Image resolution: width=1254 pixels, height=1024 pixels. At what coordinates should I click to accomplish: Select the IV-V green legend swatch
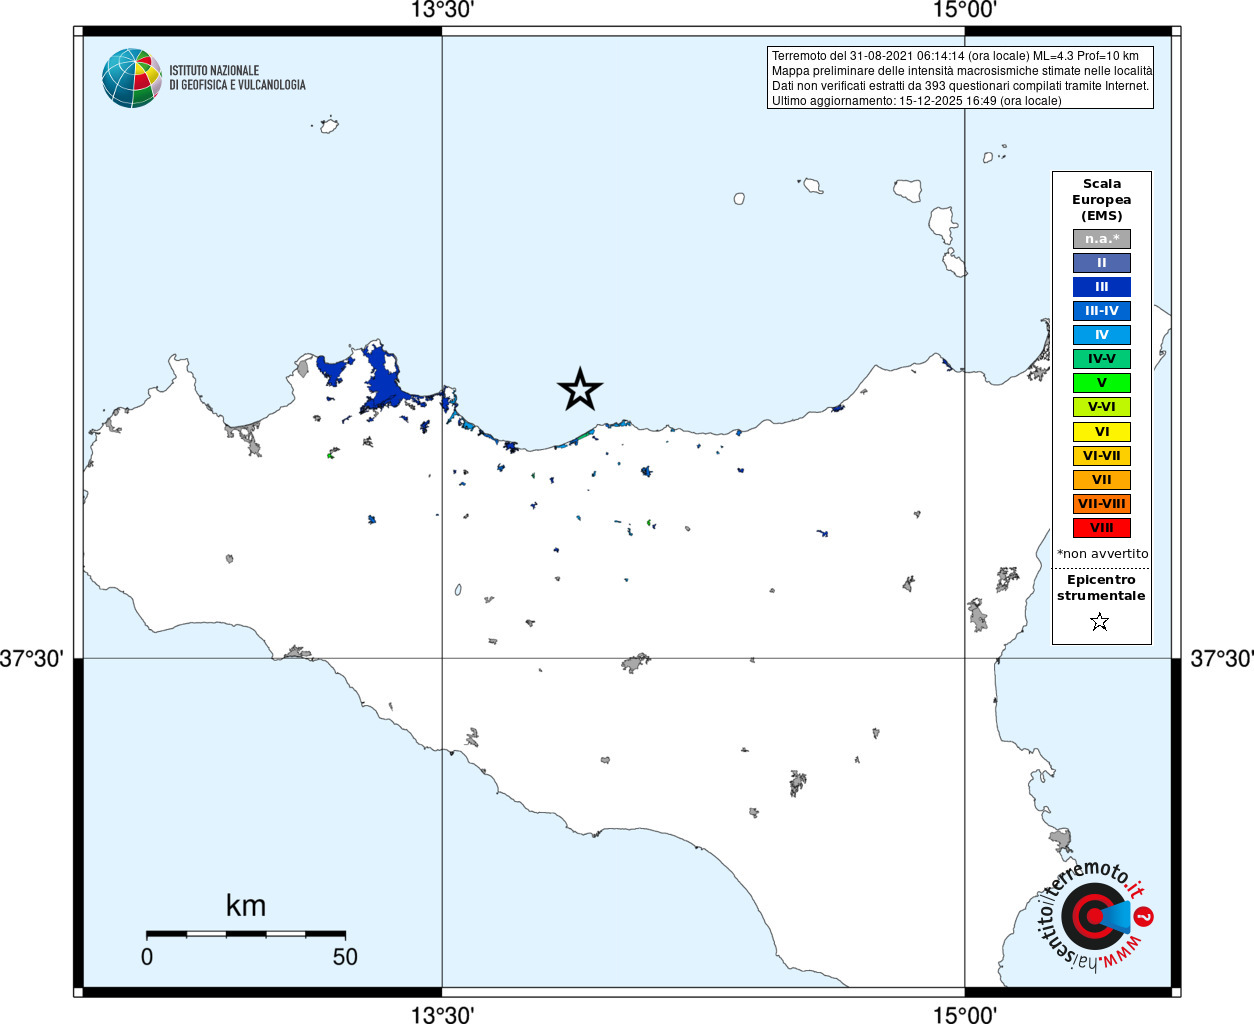[x=1102, y=359]
